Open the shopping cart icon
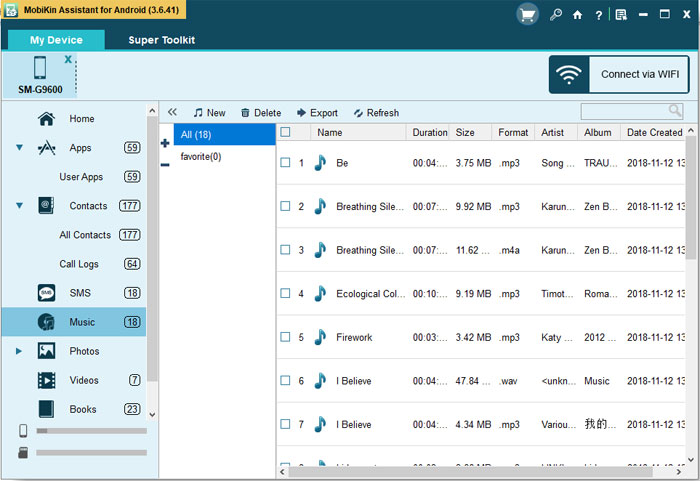 point(527,15)
